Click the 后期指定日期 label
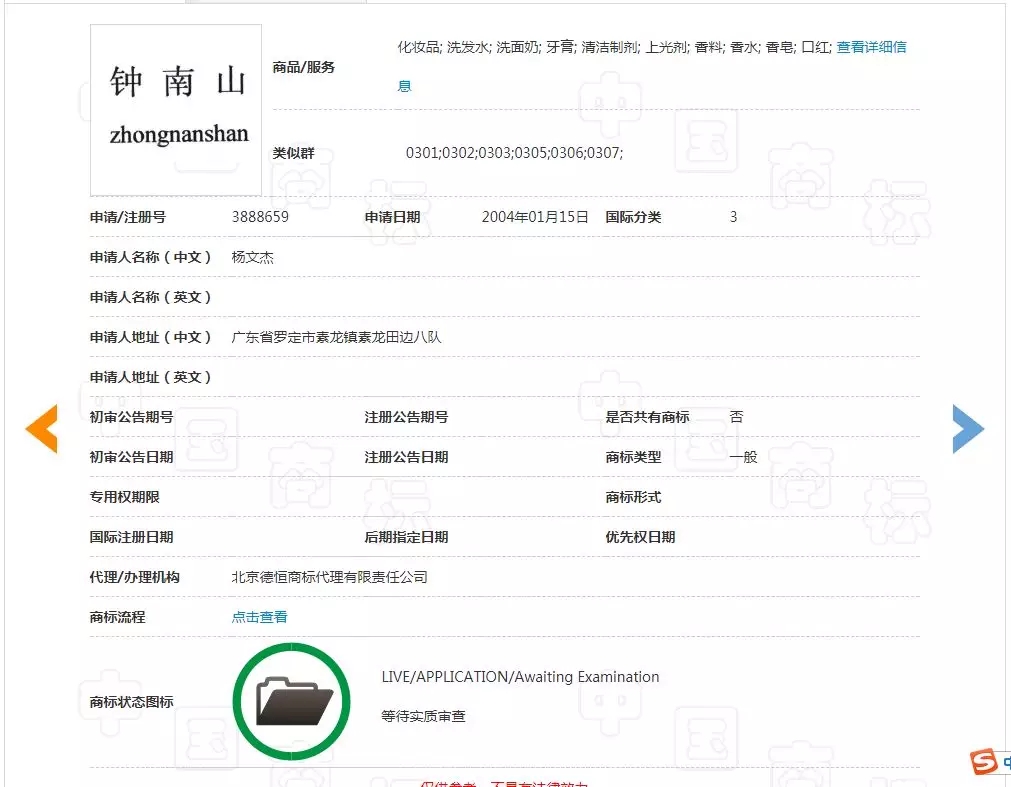Viewport: 1011px width, 787px height. click(406, 537)
